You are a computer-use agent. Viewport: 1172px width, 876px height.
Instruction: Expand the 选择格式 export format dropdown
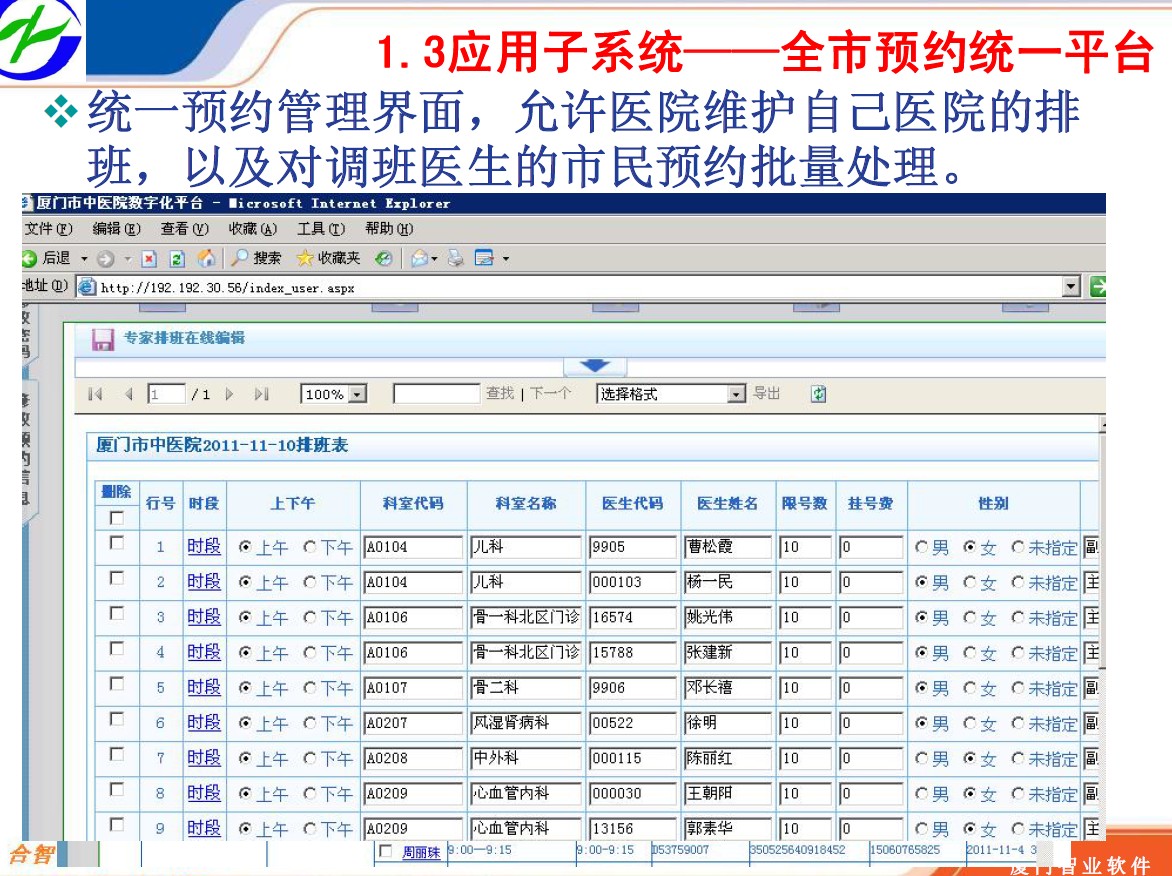(x=737, y=395)
